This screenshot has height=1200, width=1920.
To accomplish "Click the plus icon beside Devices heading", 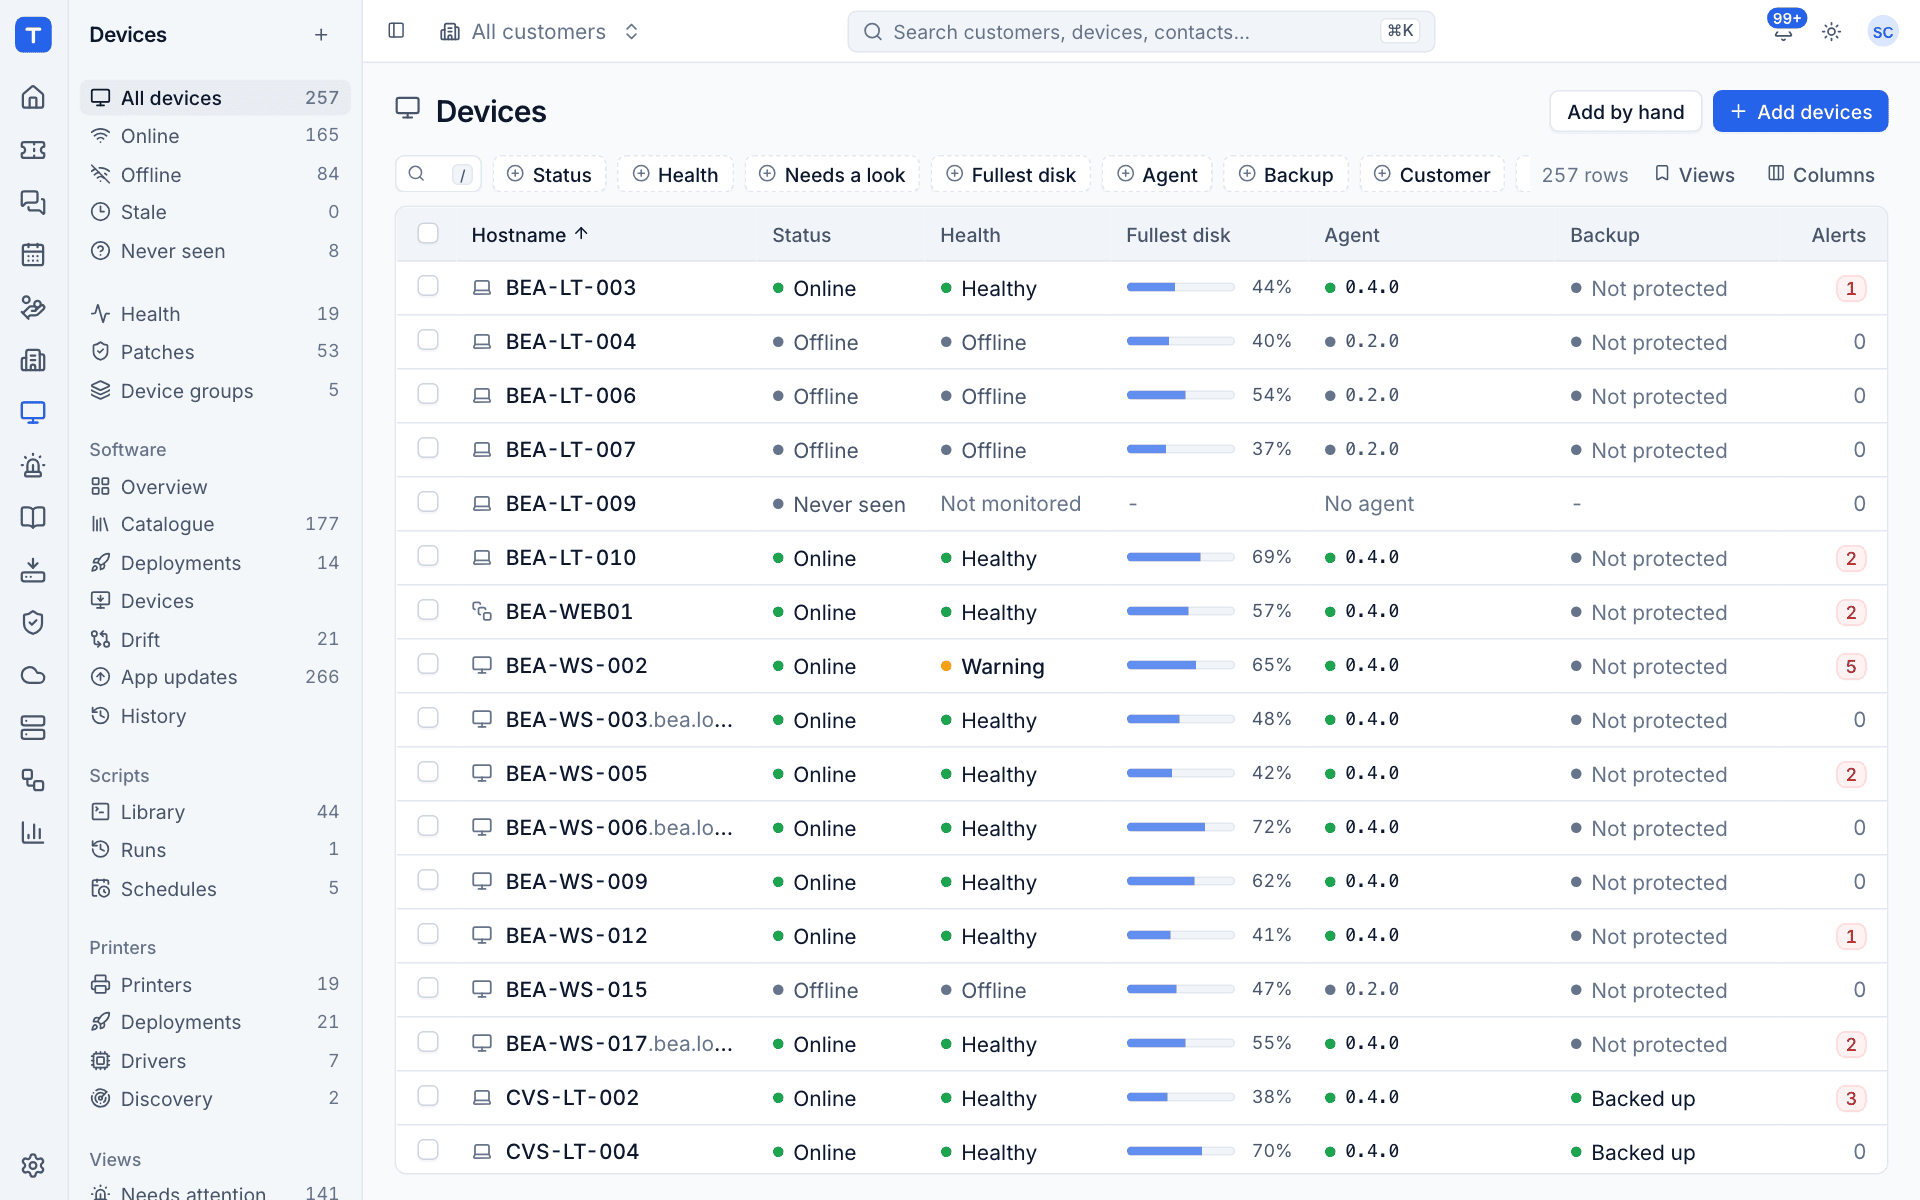I will tap(321, 35).
